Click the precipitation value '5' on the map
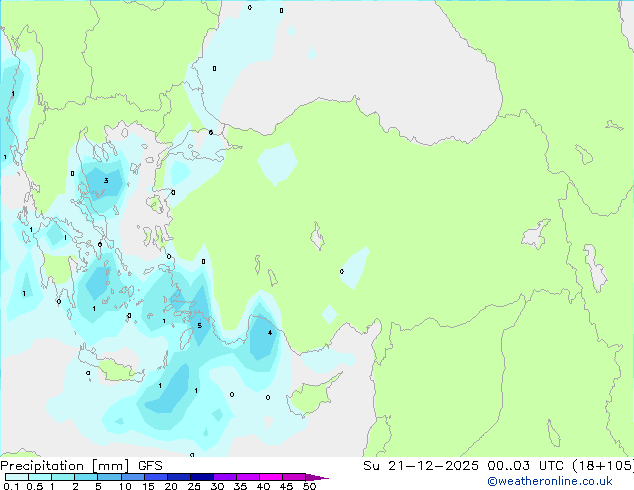Screen dimensions: 634x490 (199, 325)
